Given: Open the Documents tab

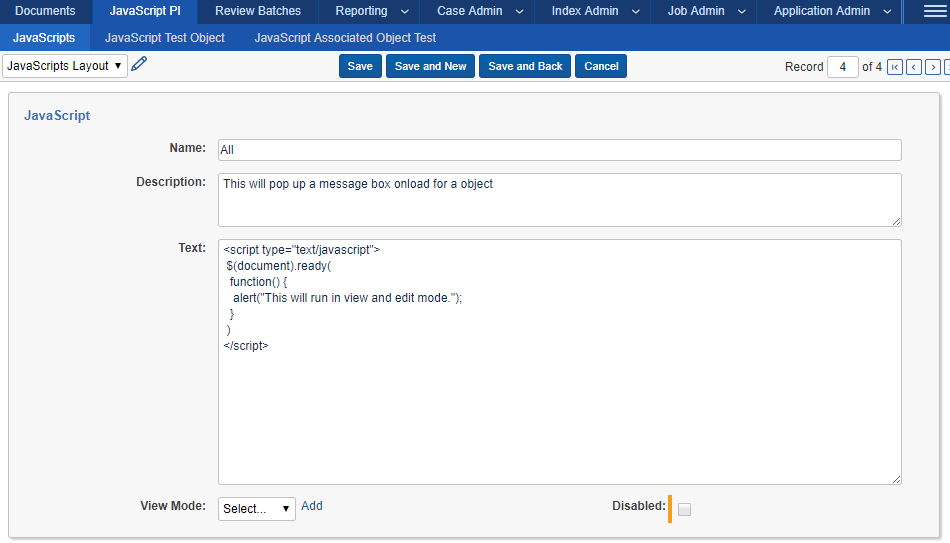Looking at the screenshot, I should point(45,11).
